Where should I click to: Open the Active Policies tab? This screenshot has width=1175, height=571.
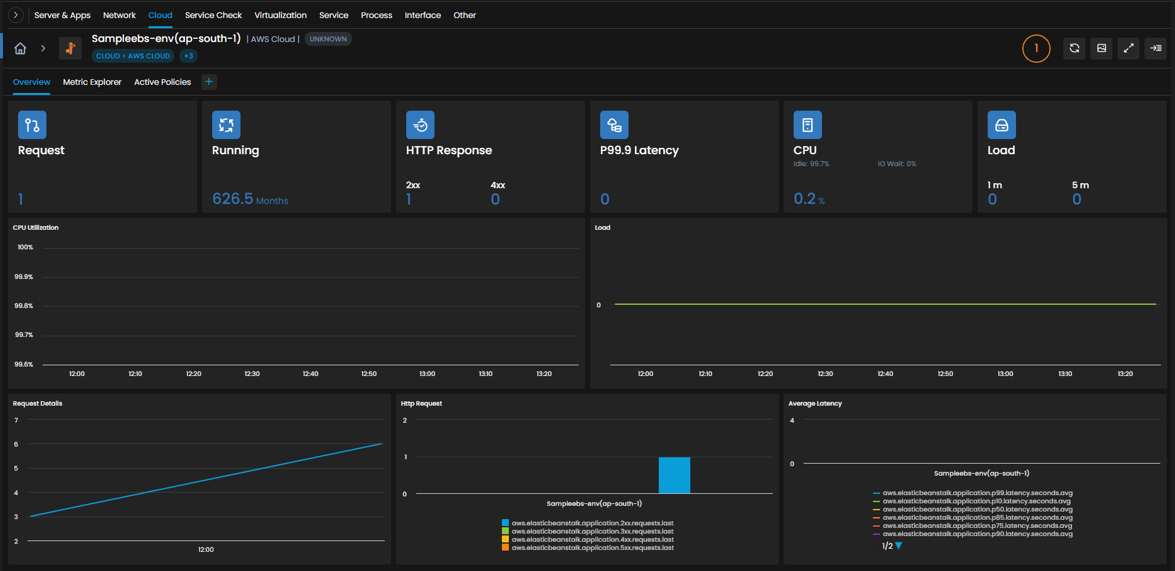click(x=163, y=82)
